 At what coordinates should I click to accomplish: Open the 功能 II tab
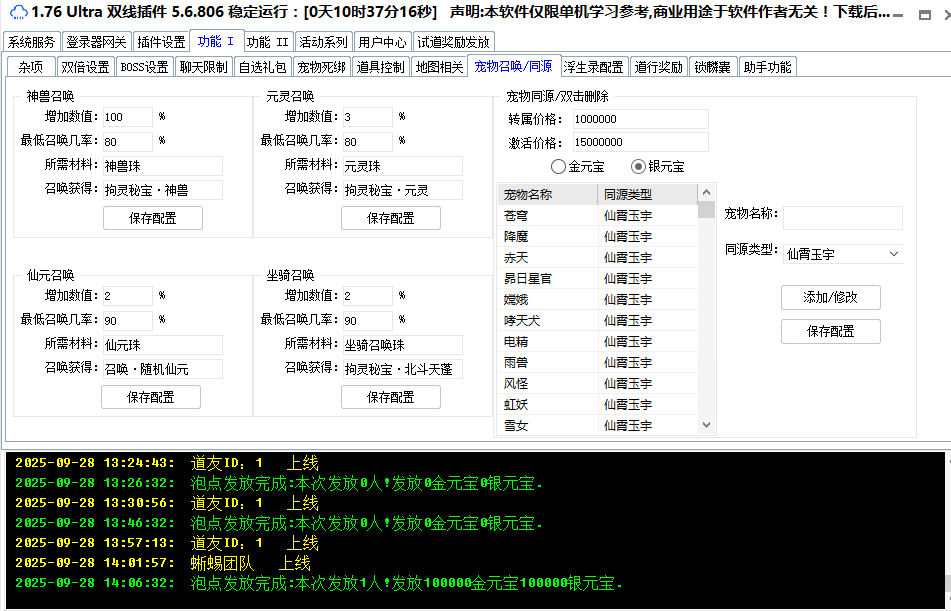268,42
